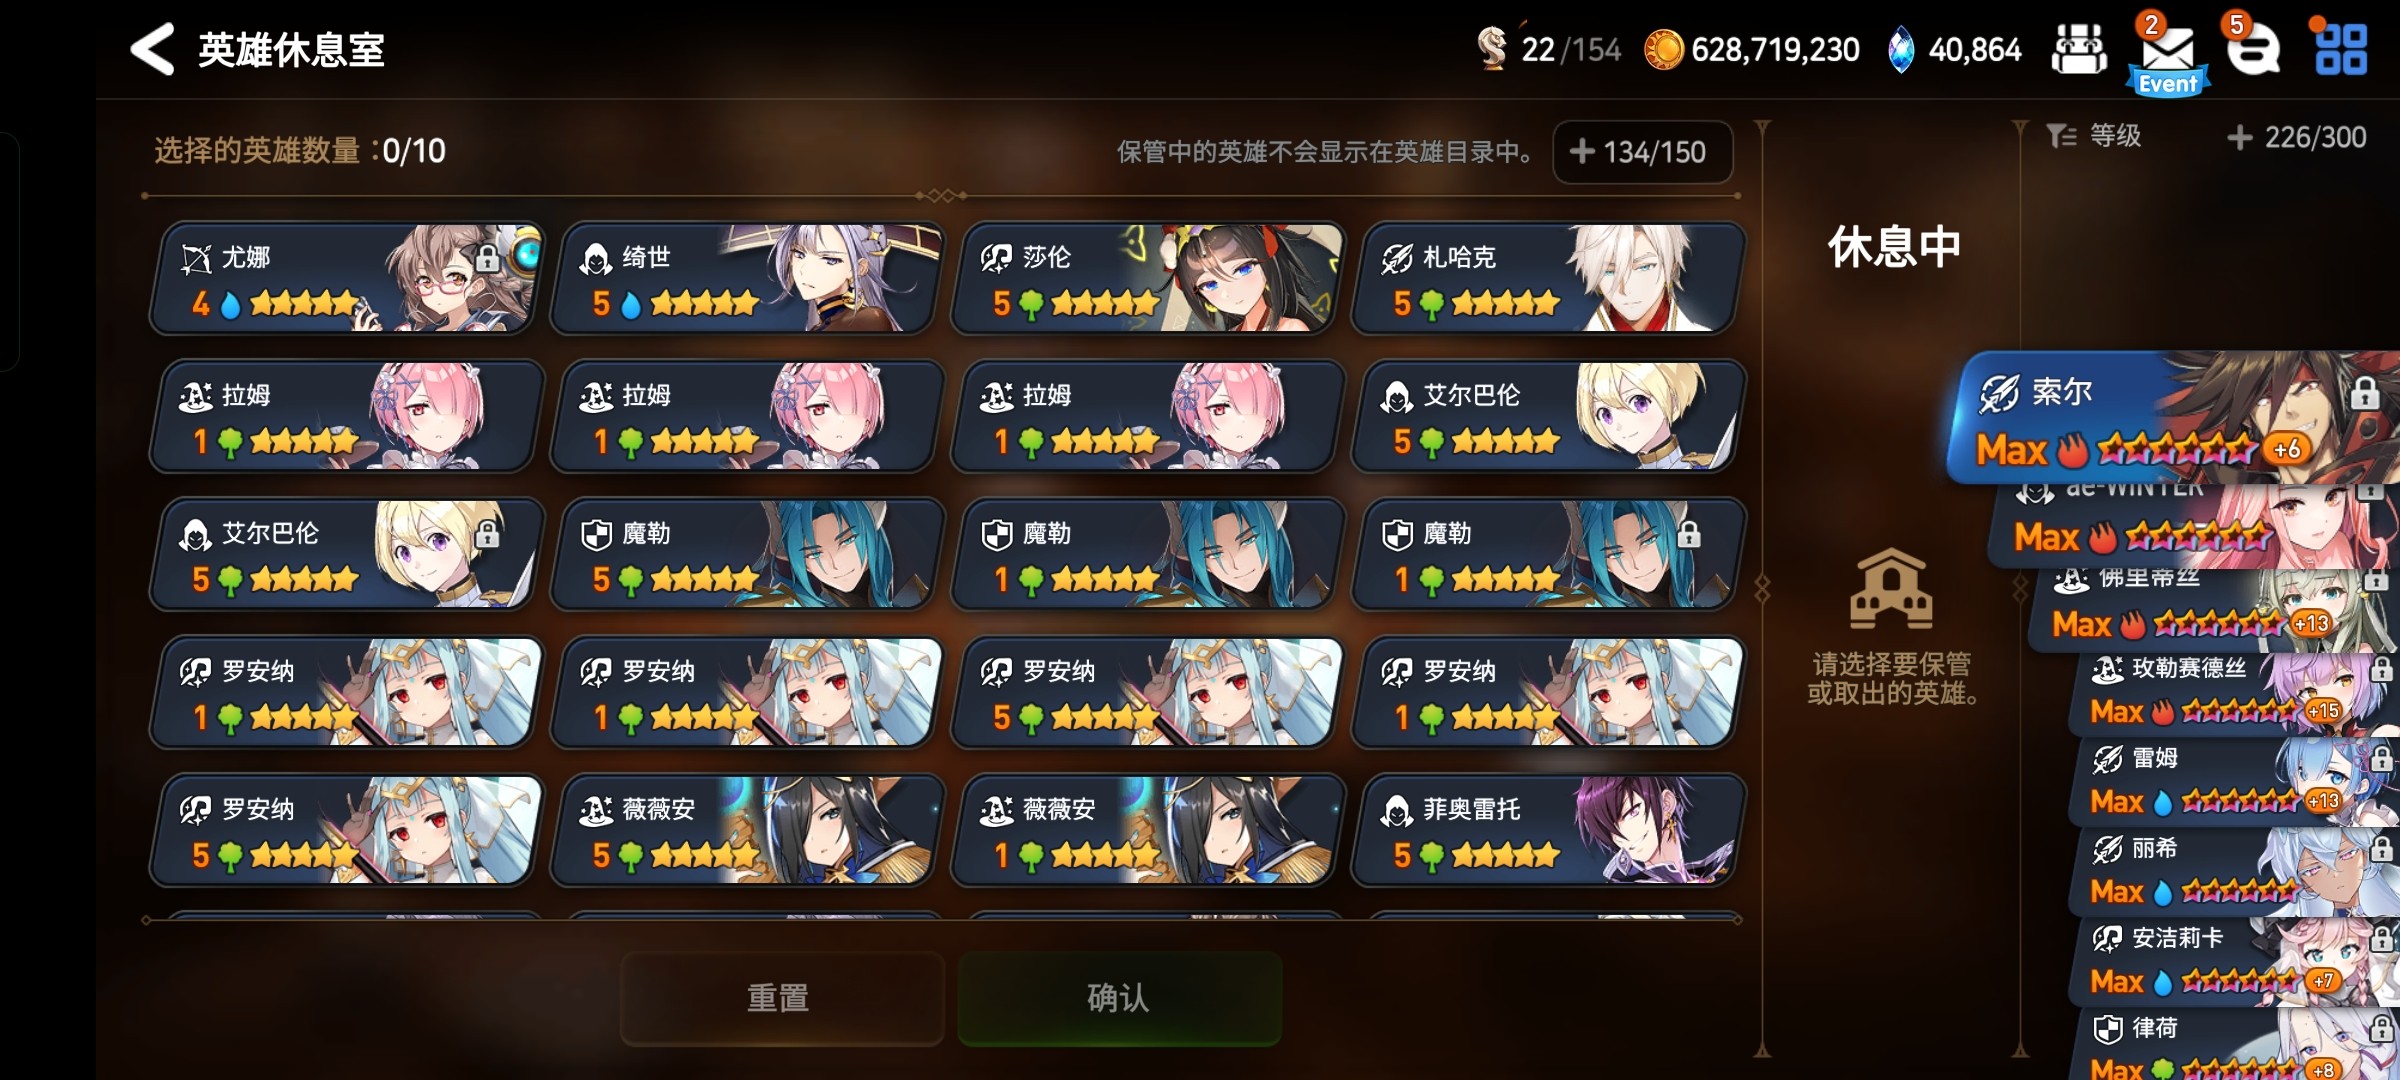Select 绮世 hero card

[x=747, y=279]
